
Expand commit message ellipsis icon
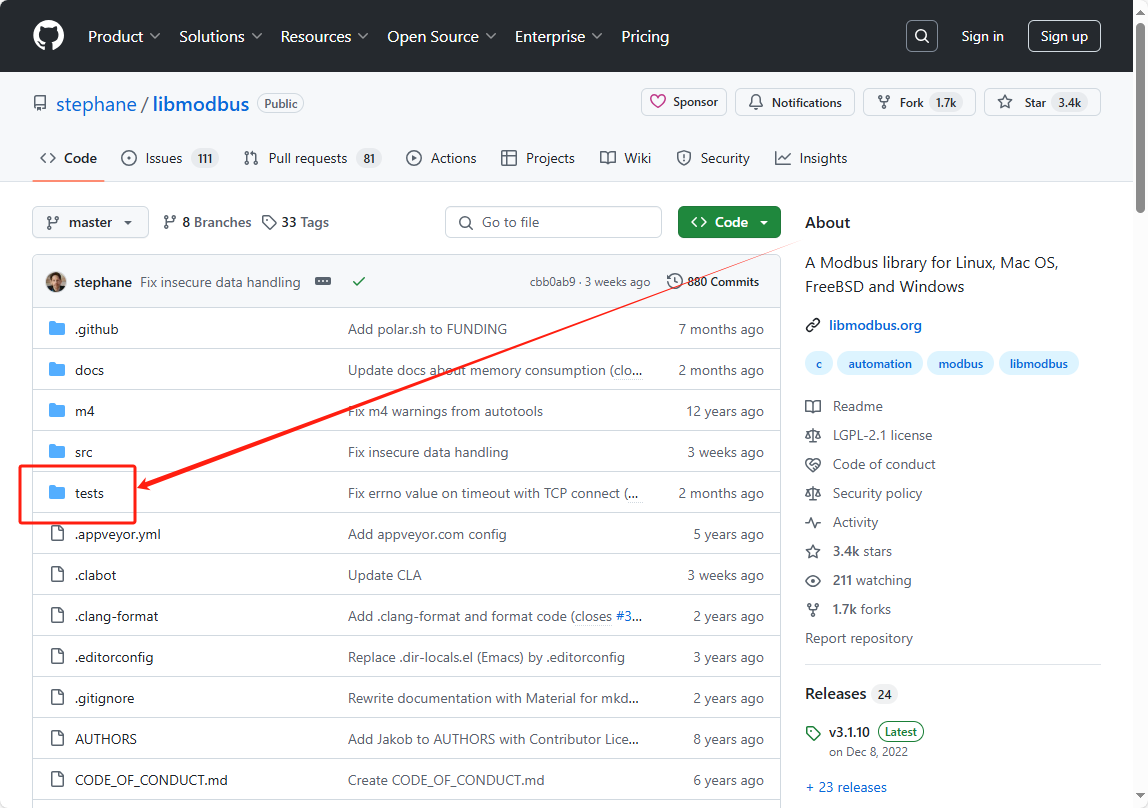322,282
